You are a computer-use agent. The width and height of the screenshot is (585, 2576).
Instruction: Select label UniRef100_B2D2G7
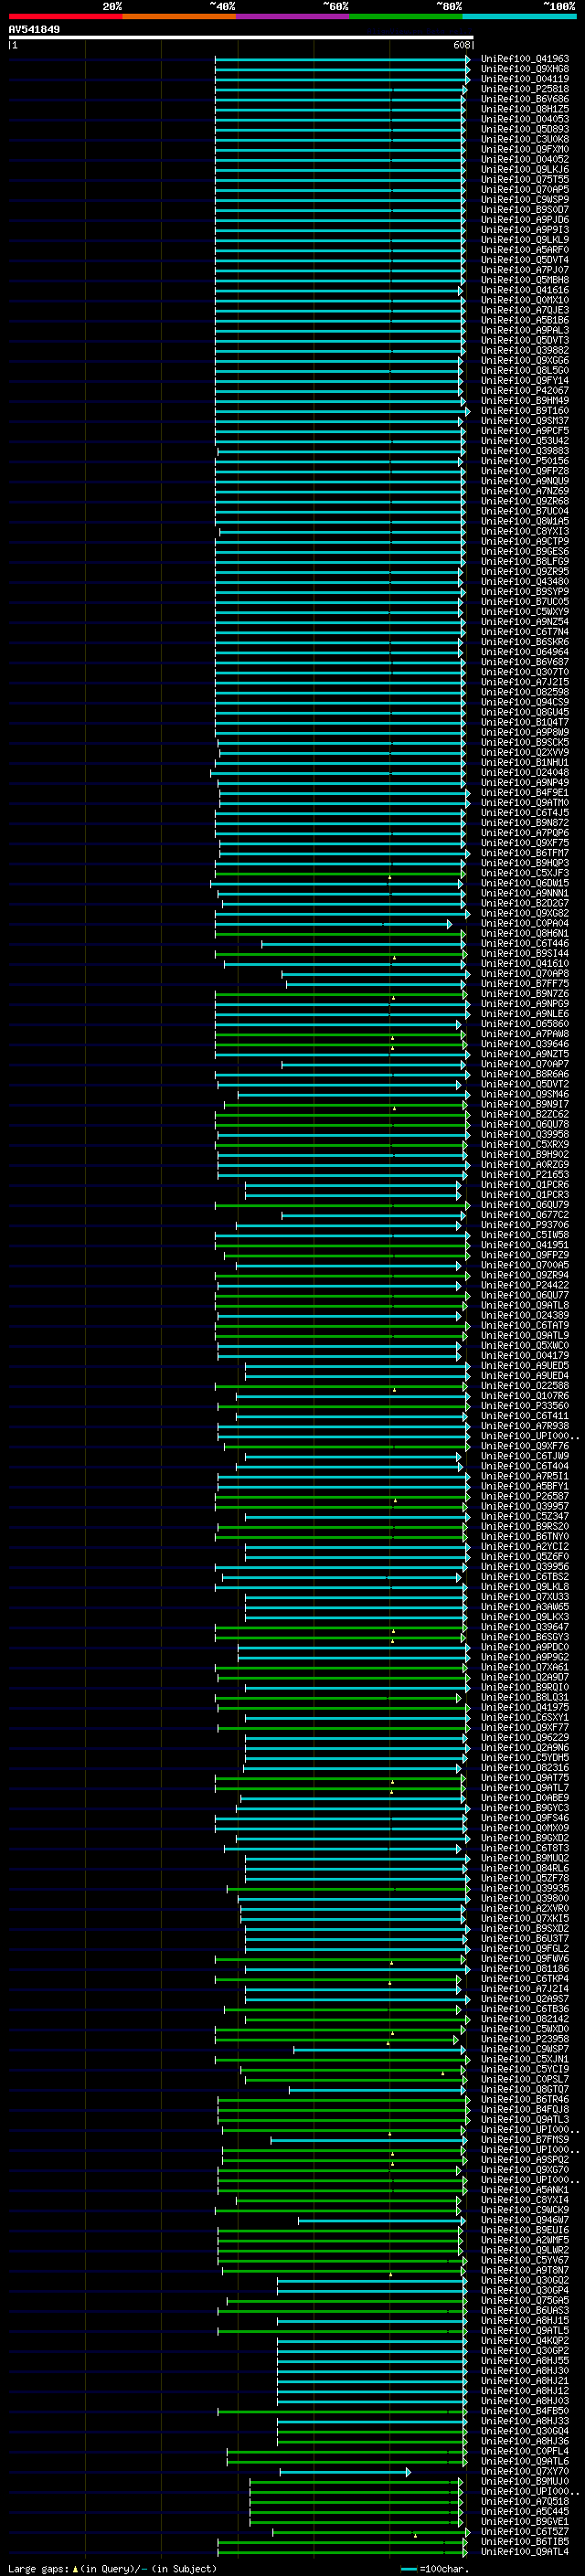(525, 903)
